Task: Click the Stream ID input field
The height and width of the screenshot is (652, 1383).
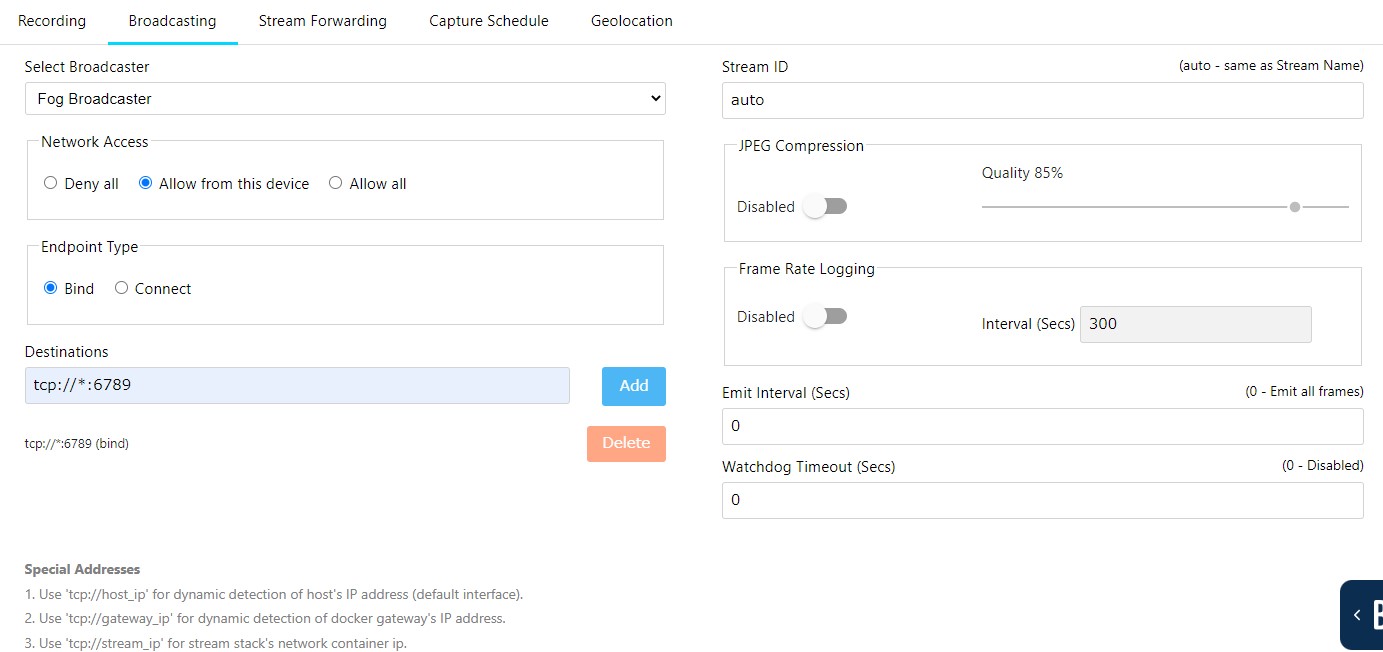Action: pyautogui.click(x=1042, y=100)
